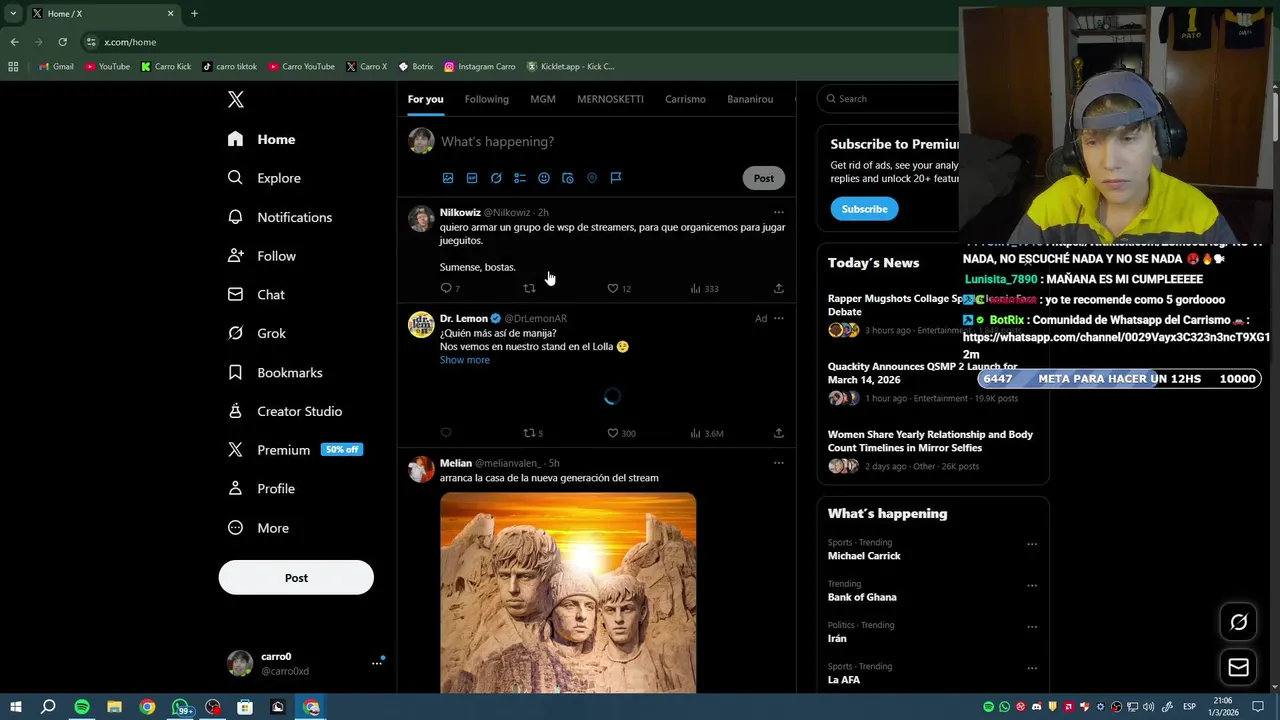Click the large white Post button

(x=296, y=578)
